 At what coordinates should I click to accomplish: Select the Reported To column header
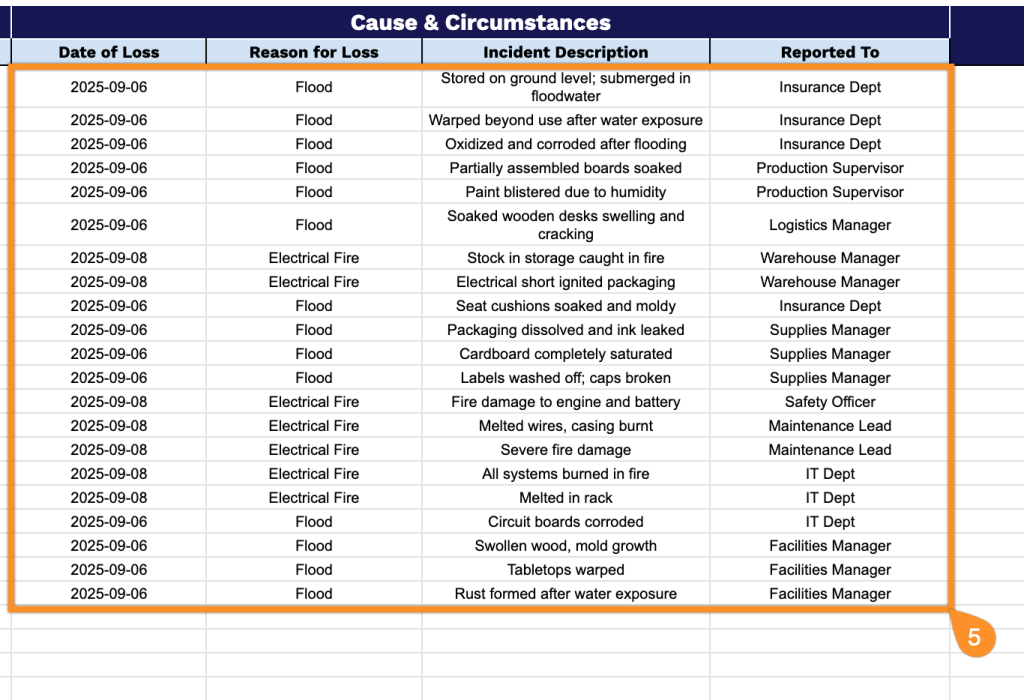click(x=829, y=52)
